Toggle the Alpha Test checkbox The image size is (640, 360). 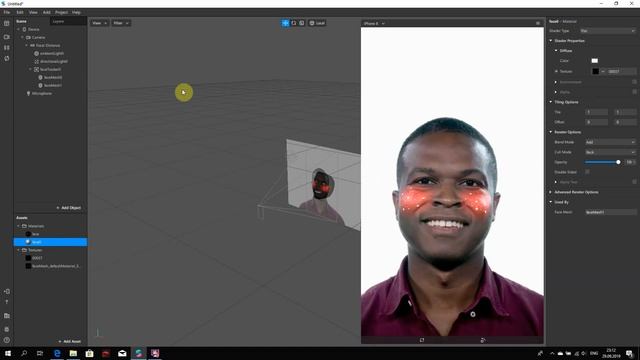634,182
